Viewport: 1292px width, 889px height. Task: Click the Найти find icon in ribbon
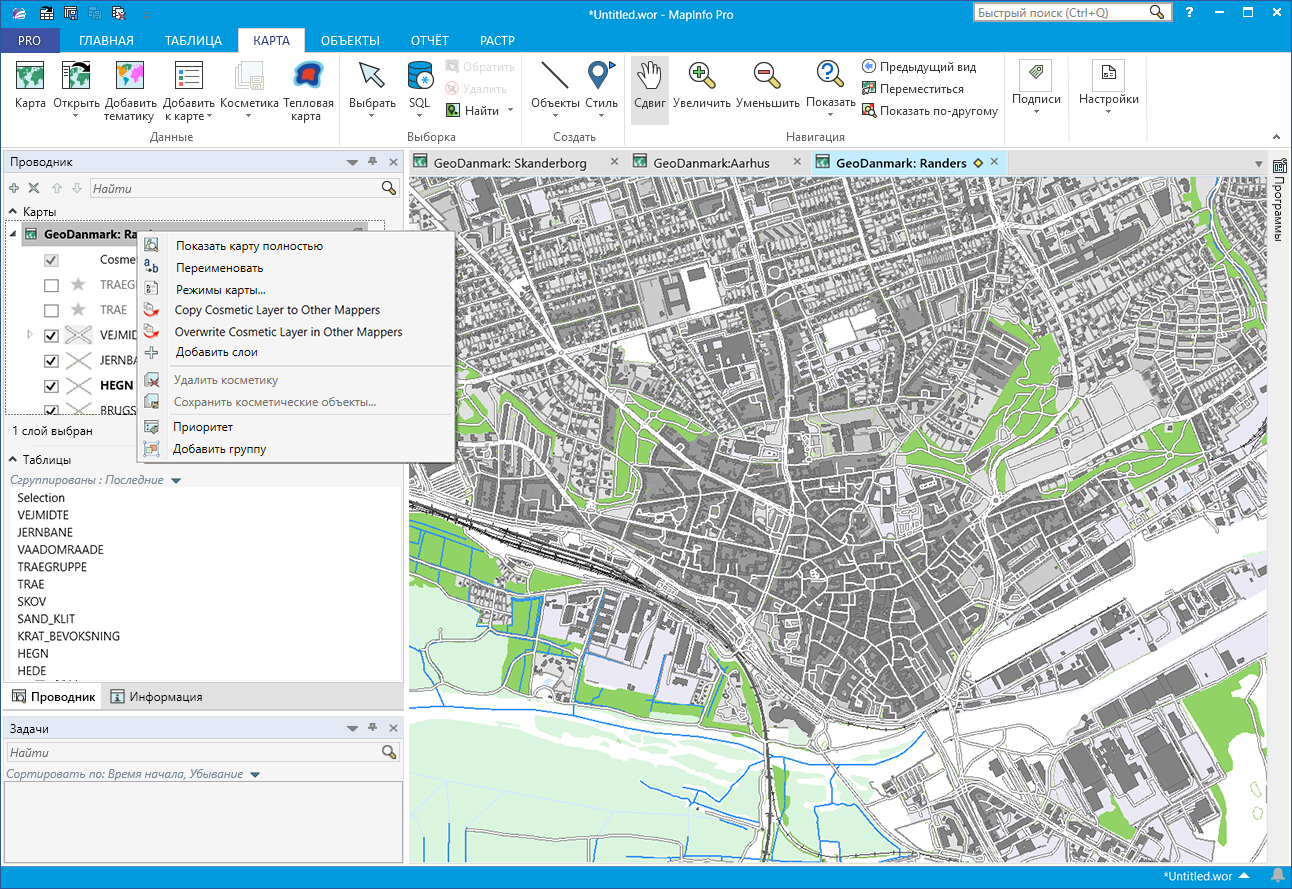point(453,110)
